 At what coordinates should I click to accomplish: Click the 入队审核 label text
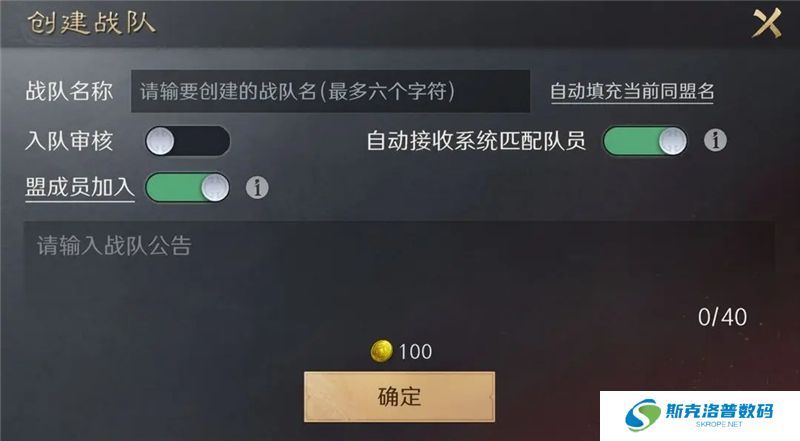coord(69,141)
